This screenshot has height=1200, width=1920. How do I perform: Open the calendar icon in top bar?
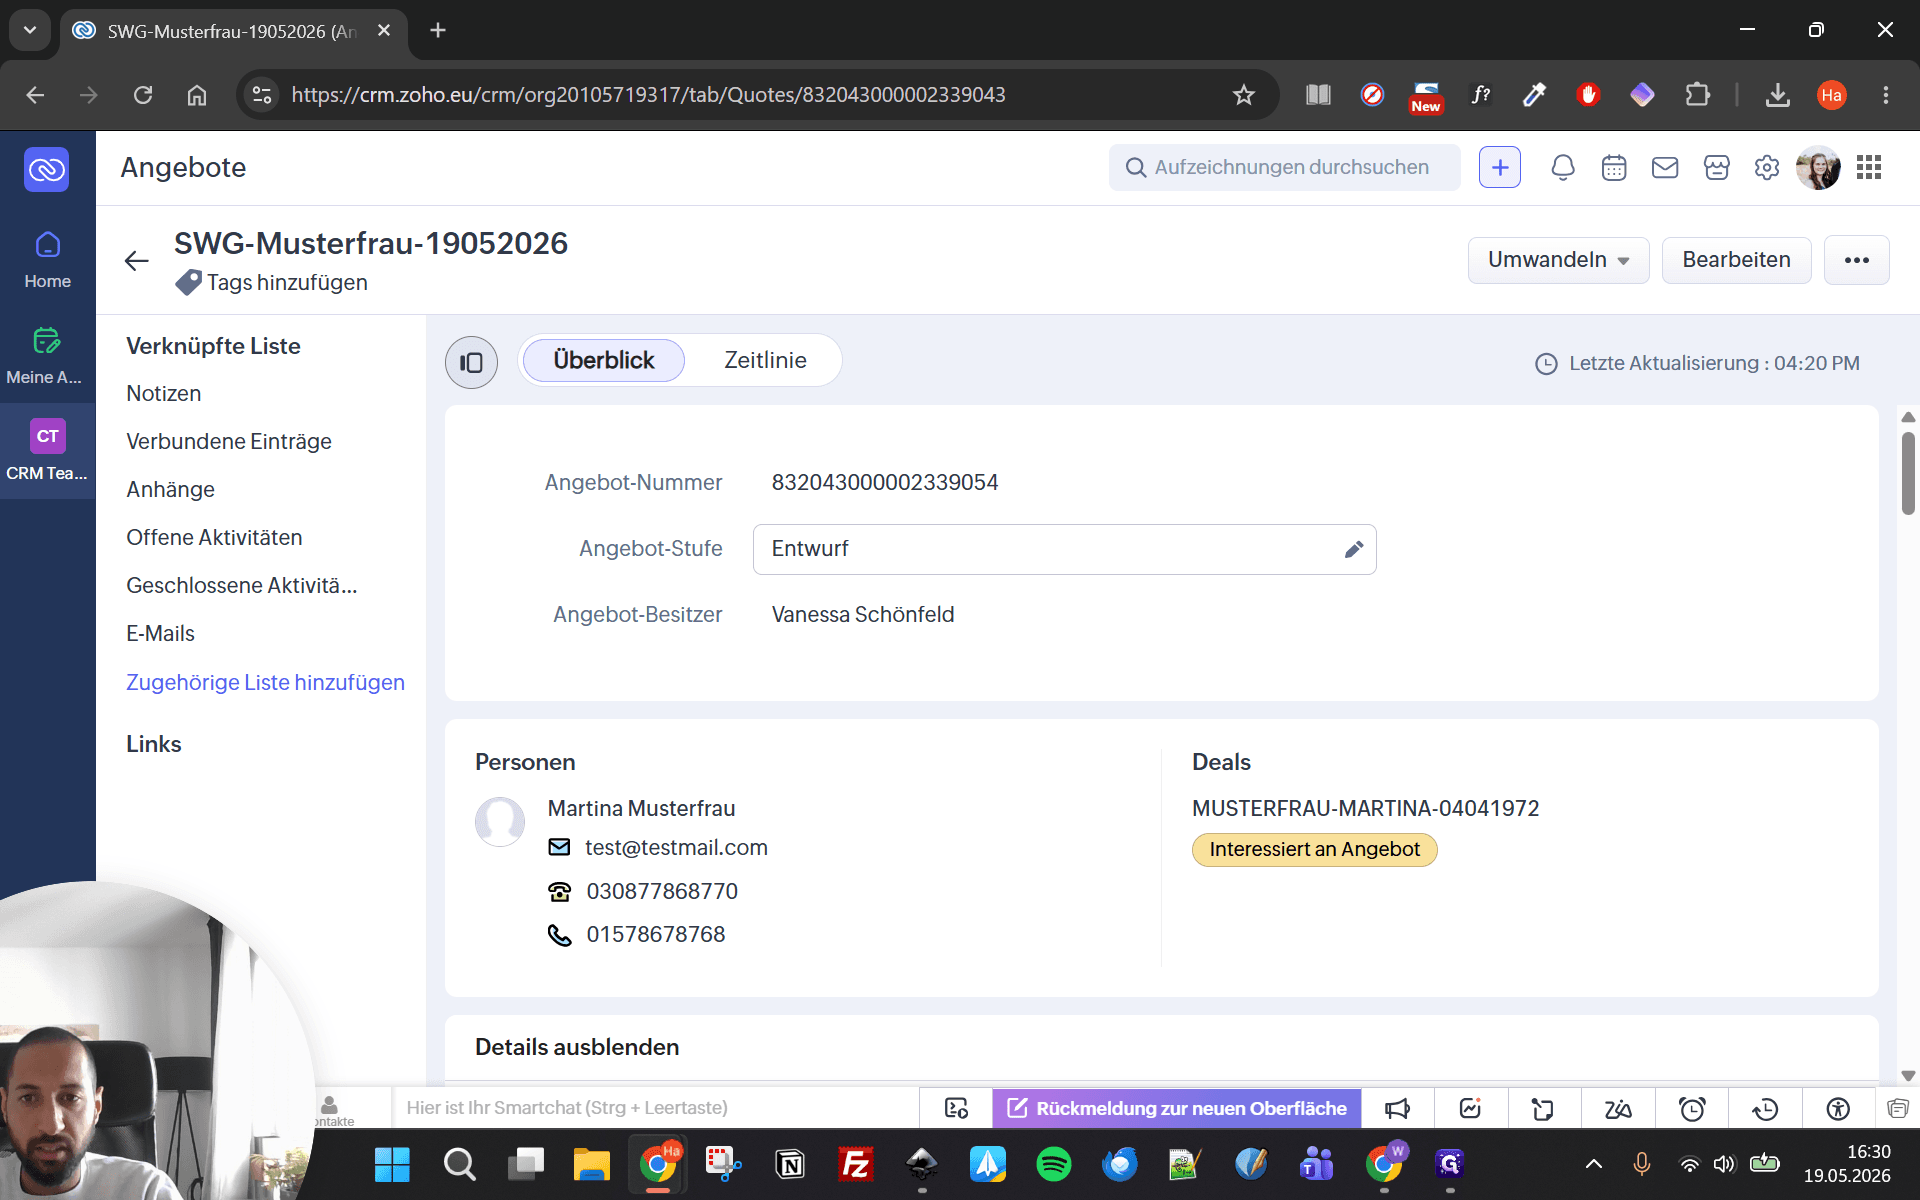coord(1614,168)
